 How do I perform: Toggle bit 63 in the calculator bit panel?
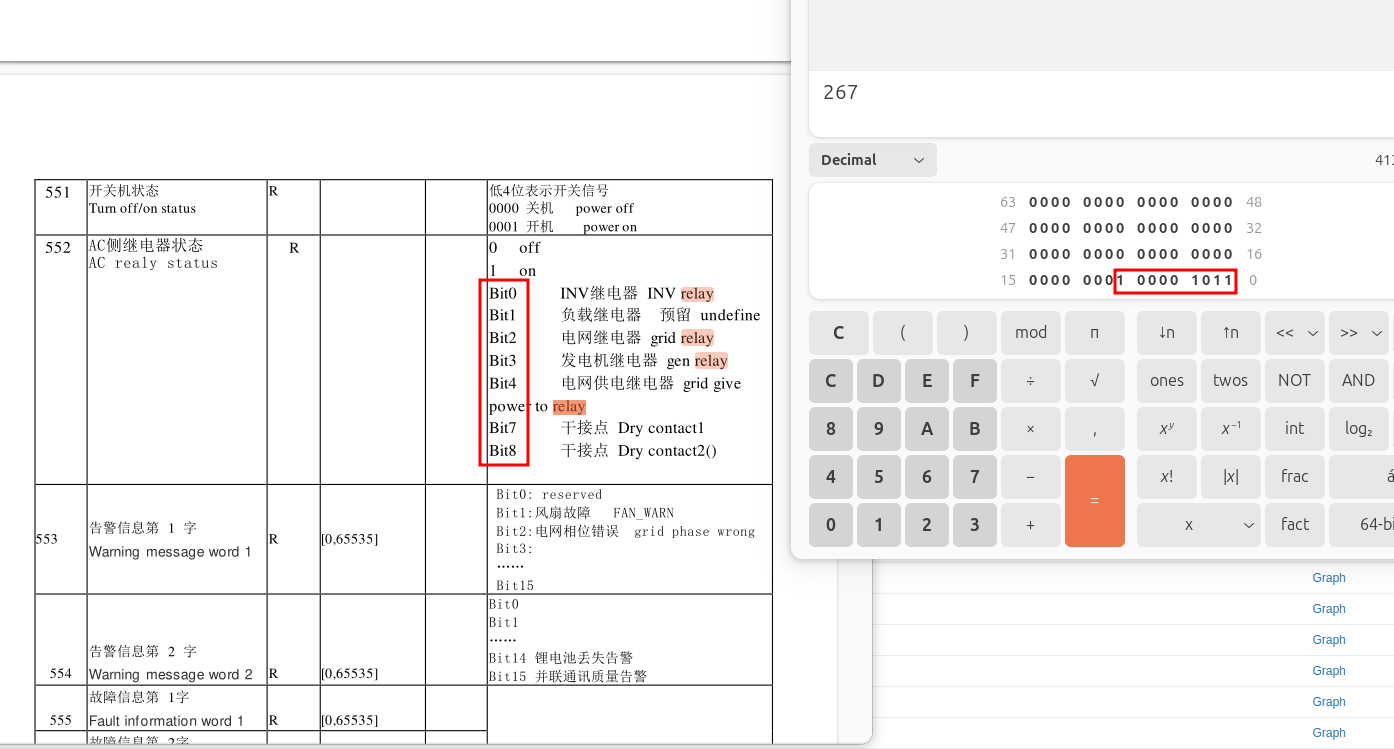(x=1034, y=202)
